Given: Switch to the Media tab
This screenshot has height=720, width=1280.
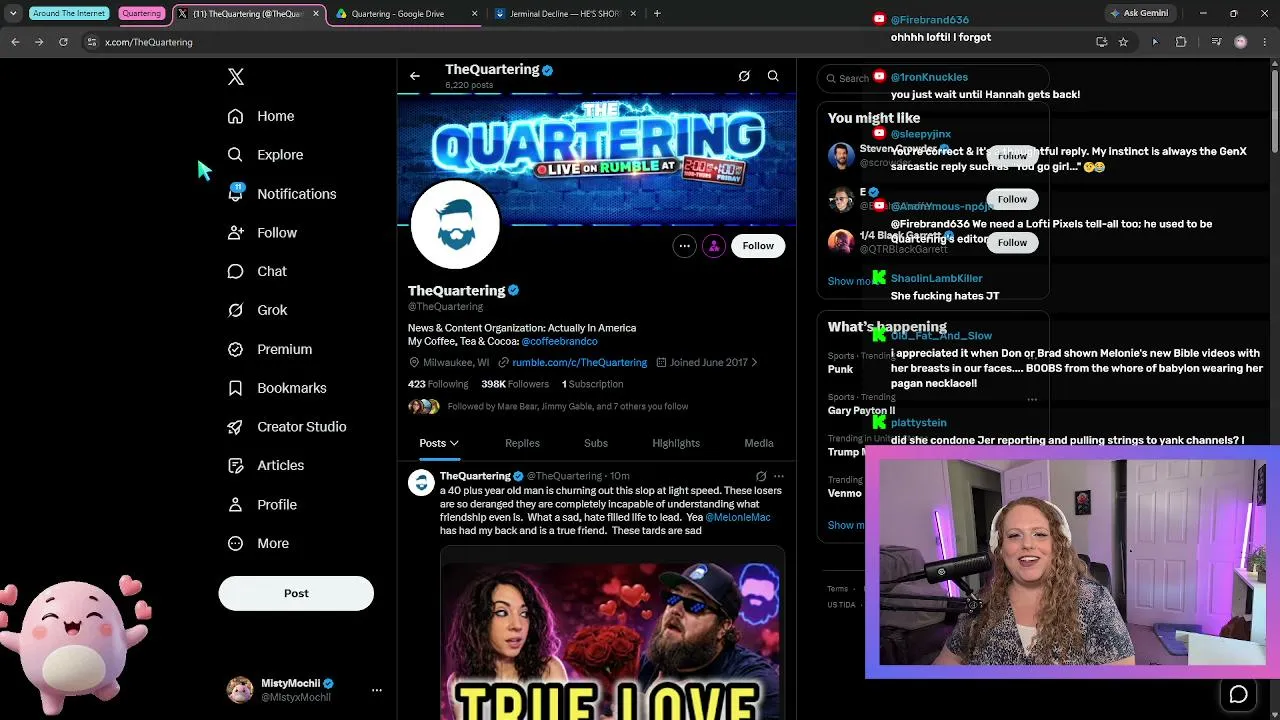Looking at the screenshot, I should [x=759, y=443].
